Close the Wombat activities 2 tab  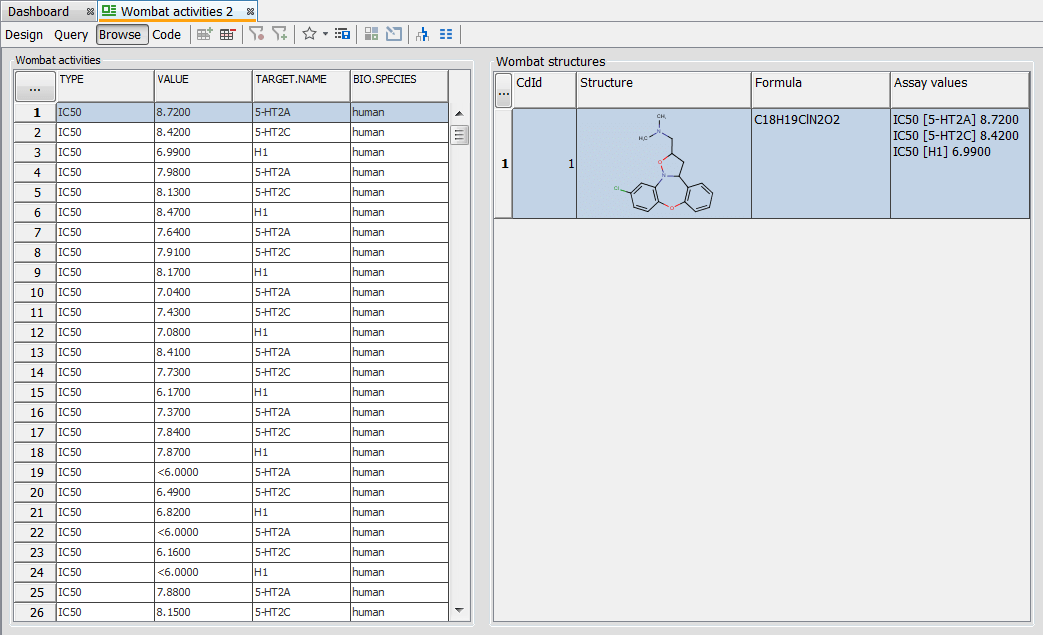(251, 11)
